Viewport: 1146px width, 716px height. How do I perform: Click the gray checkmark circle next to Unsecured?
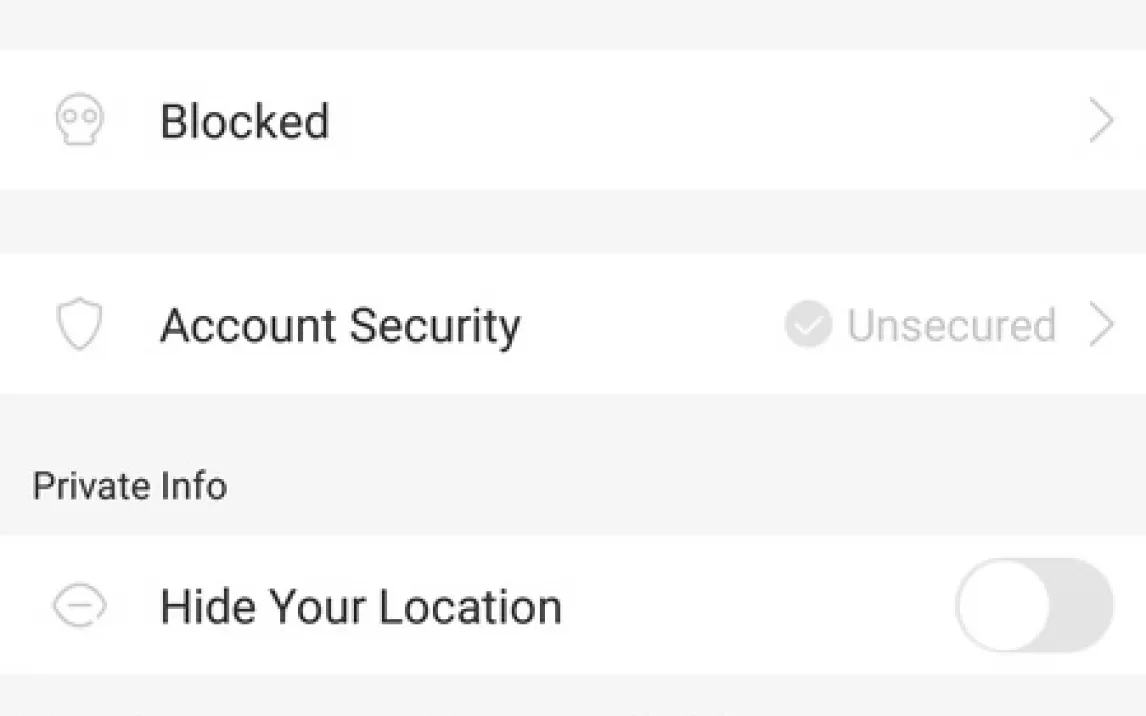tap(808, 325)
